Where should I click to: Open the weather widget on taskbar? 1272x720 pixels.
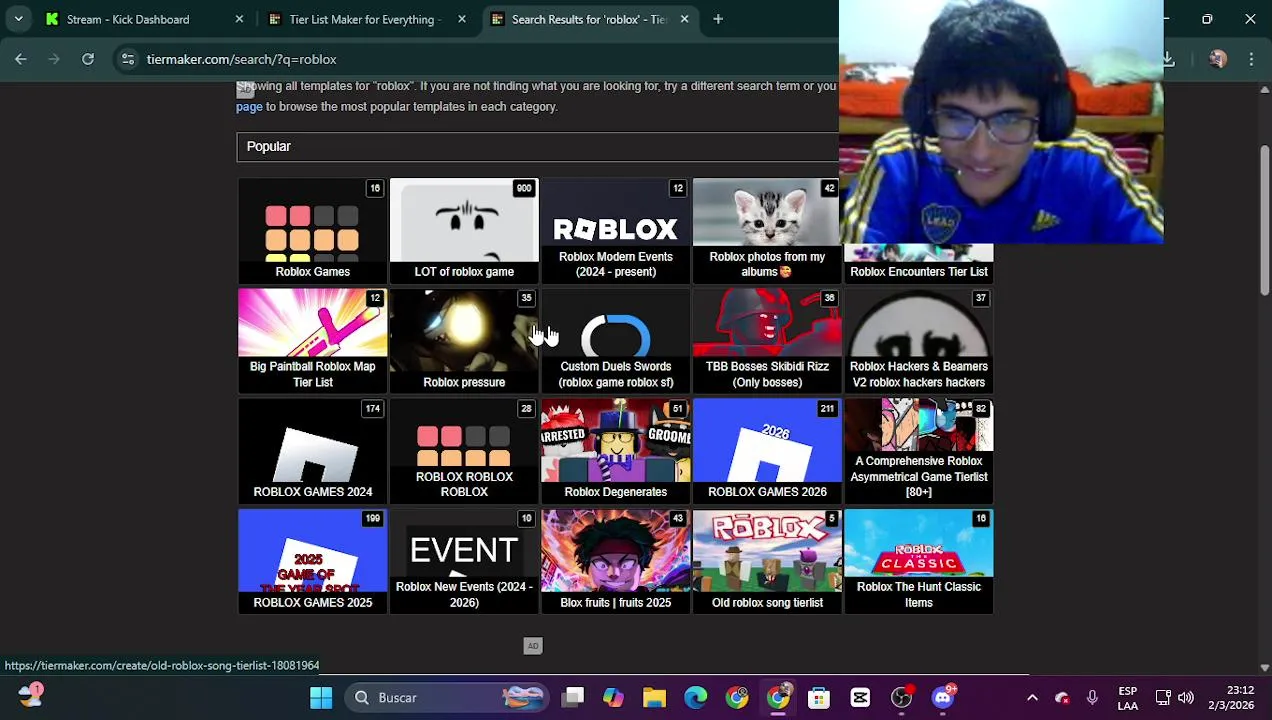30,696
